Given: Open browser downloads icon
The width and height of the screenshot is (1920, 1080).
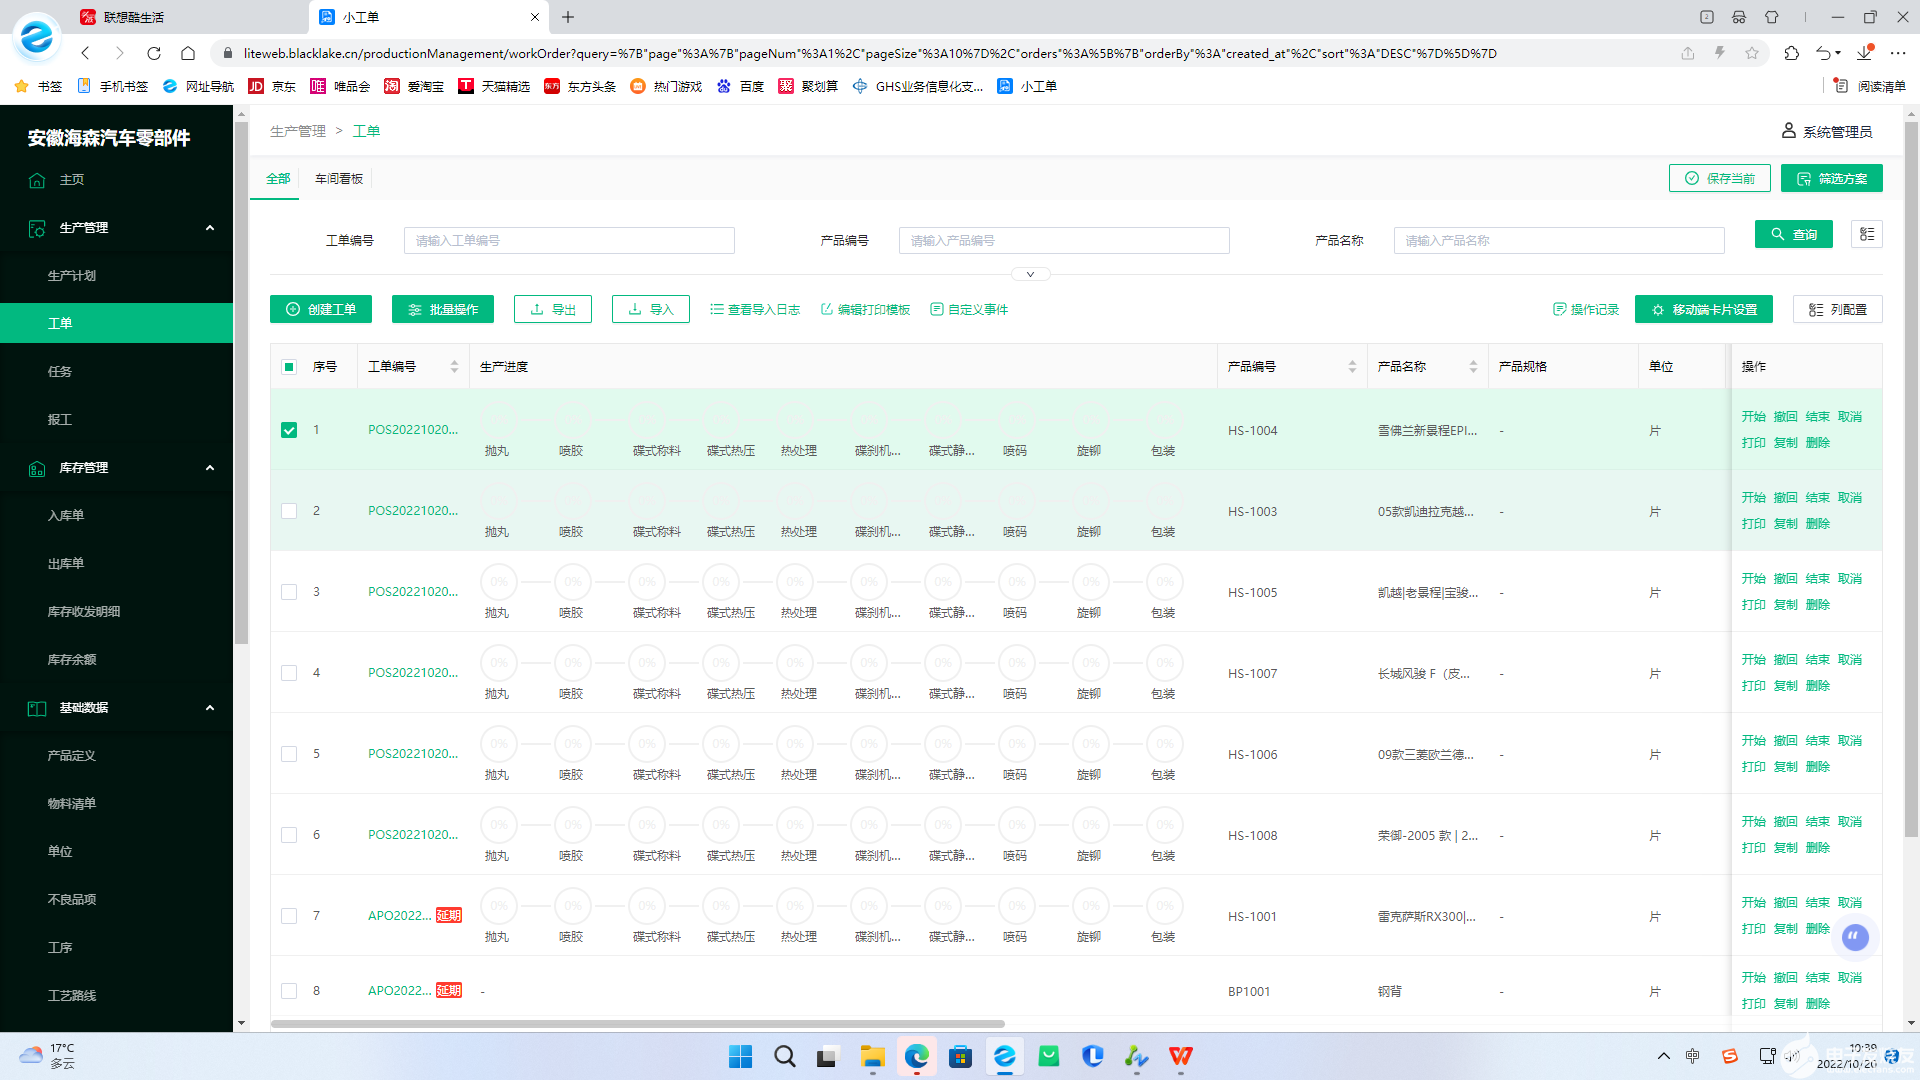Looking at the screenshot, I should [x=1864, y=53].
